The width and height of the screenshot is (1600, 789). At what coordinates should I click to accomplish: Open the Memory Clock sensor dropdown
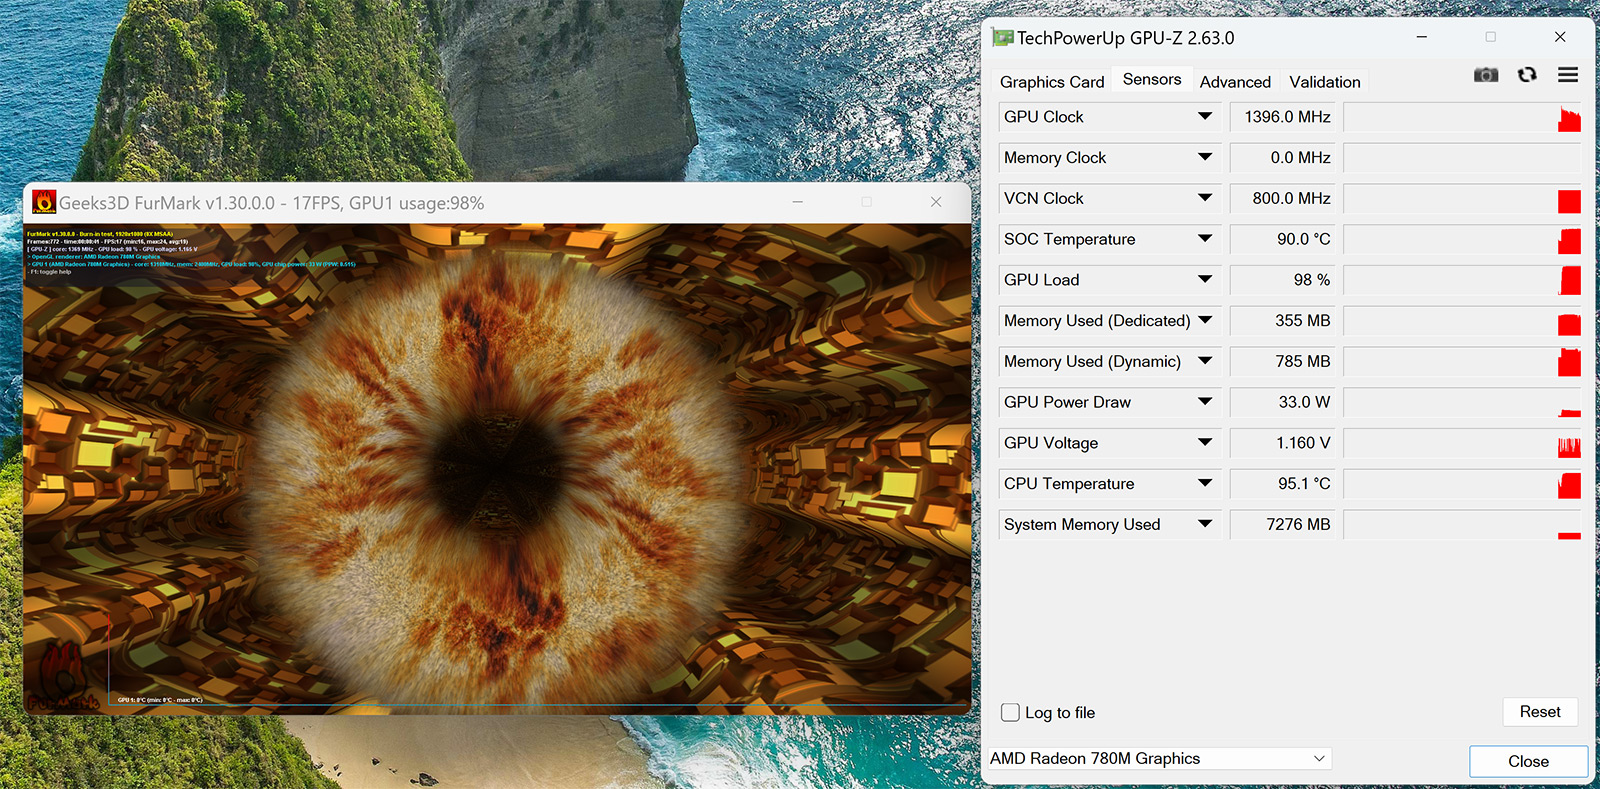(1205, 157)
